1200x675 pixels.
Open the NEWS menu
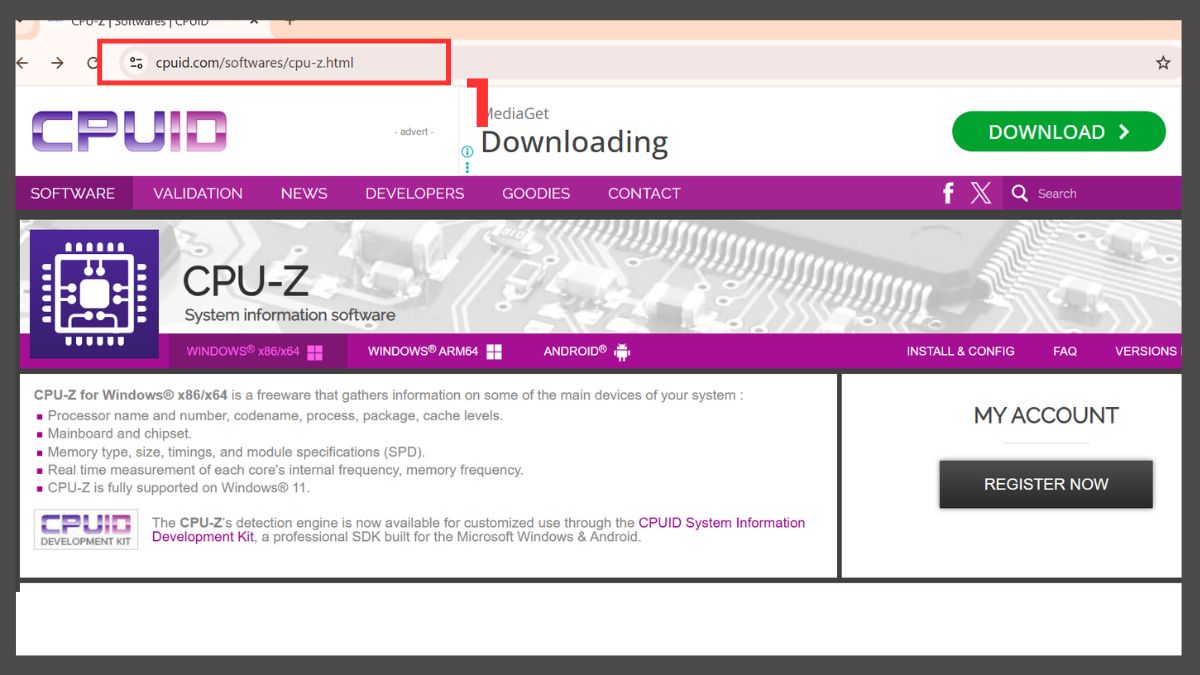[x=304, y=194]
